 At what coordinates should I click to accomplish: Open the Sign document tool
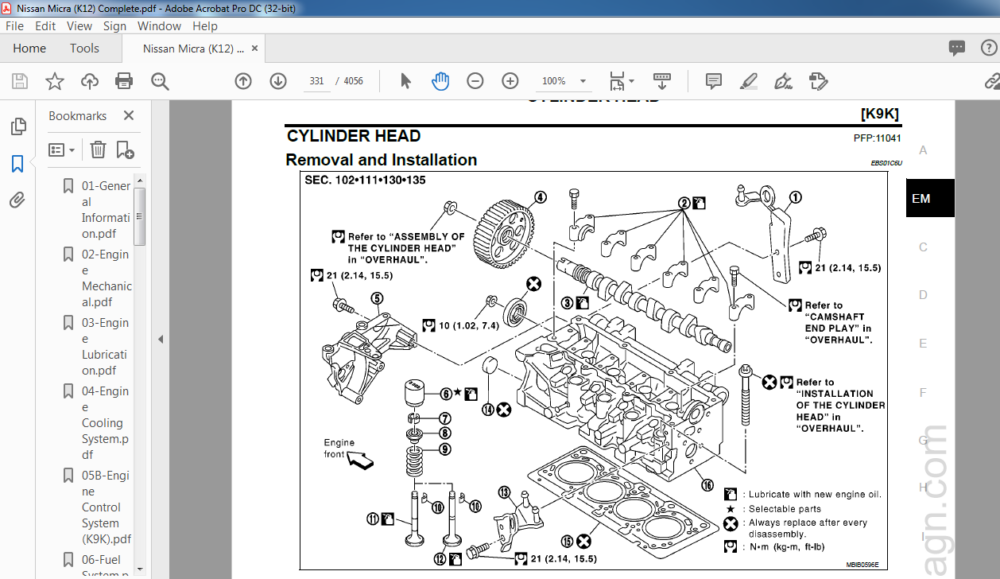783,81
